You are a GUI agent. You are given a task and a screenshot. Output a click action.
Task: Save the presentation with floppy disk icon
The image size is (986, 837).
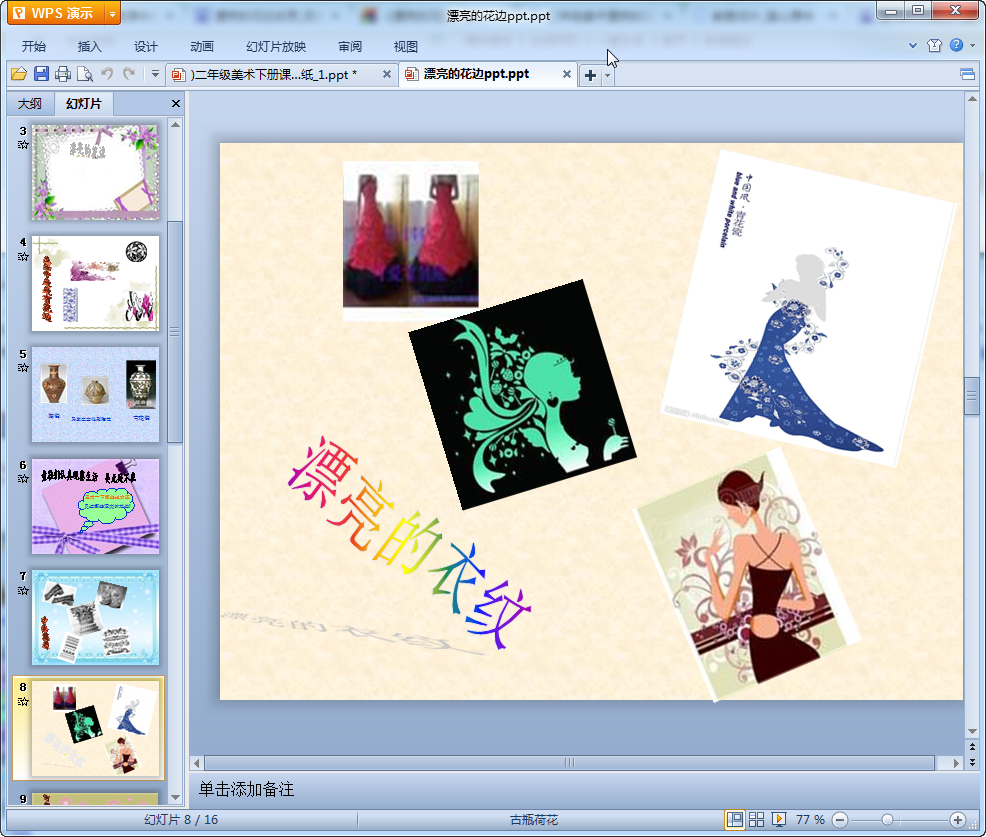point(42,74)
